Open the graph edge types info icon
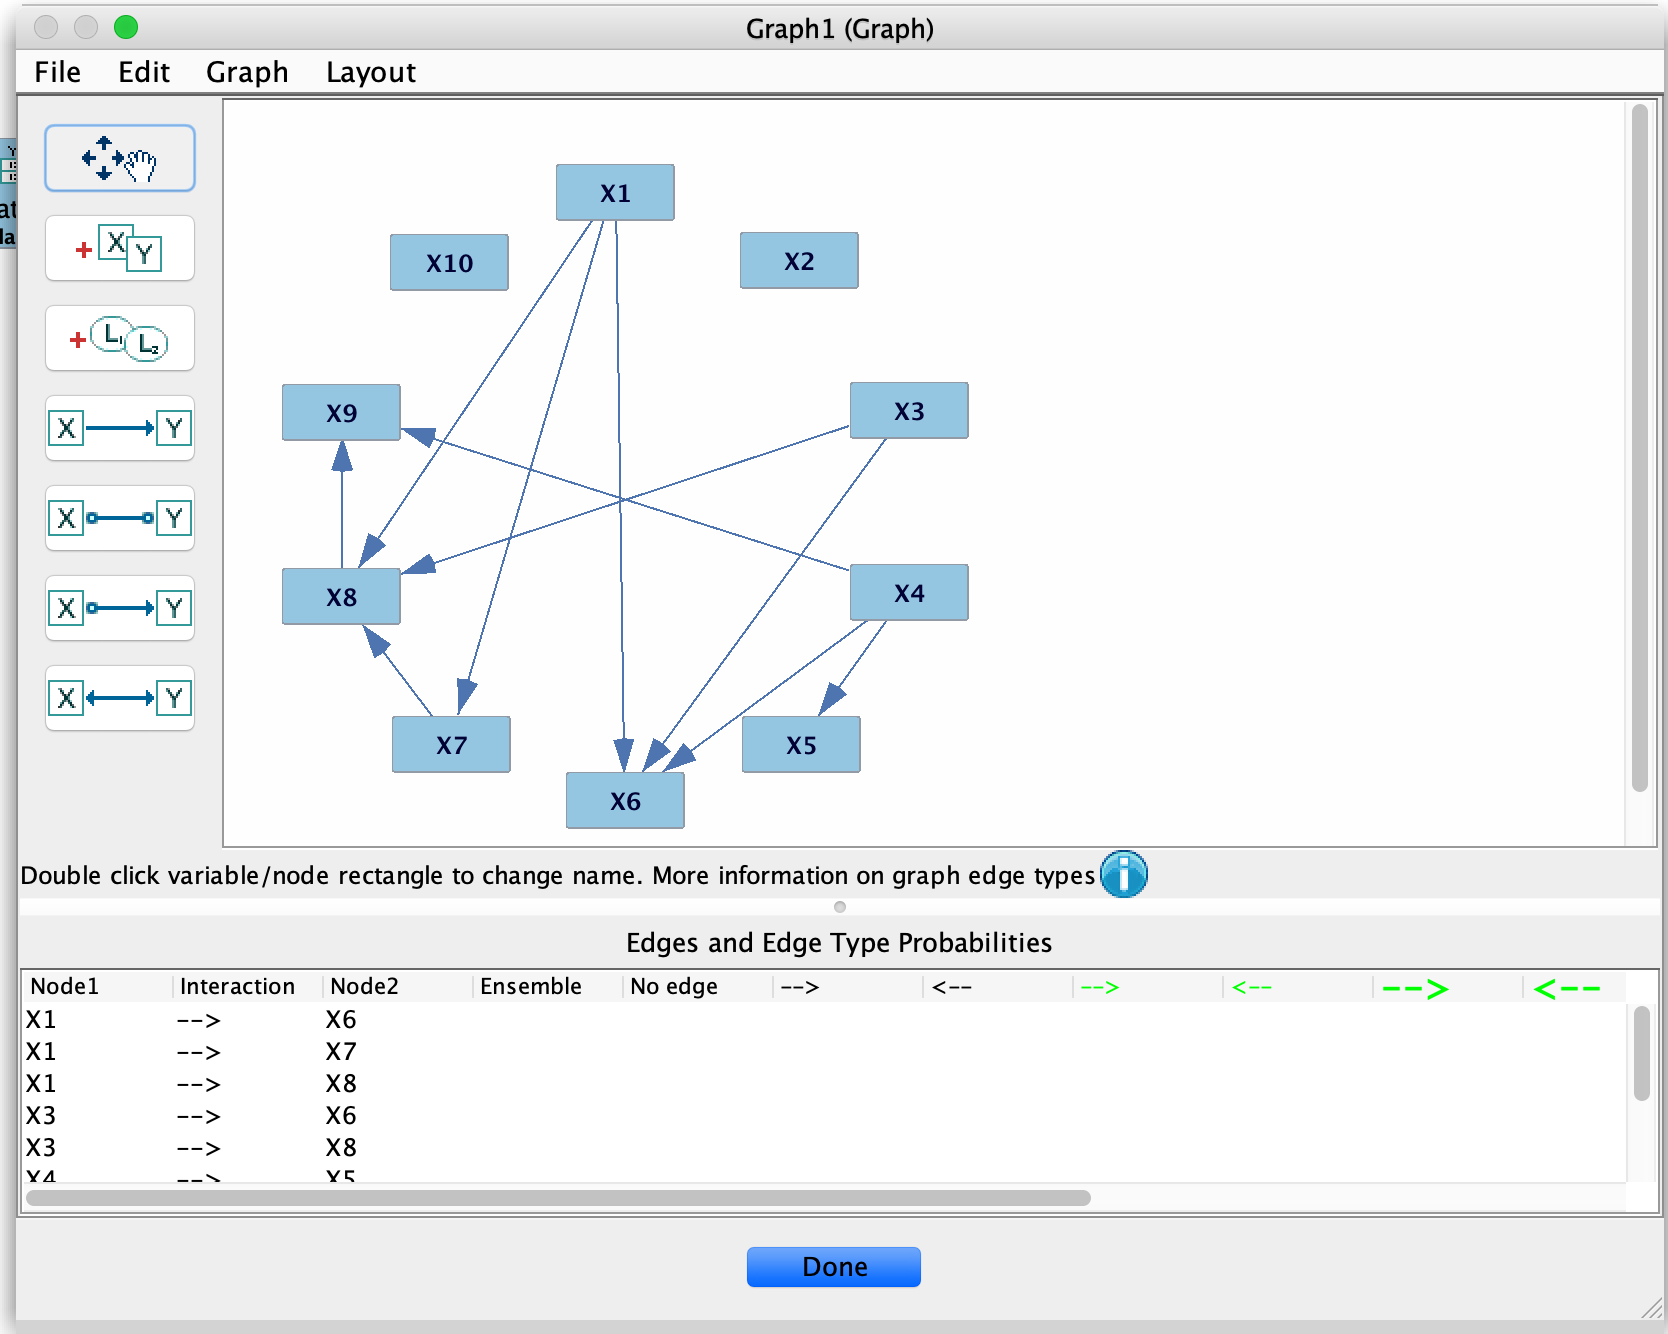1668x1334 pixels. click(1124, 874)
